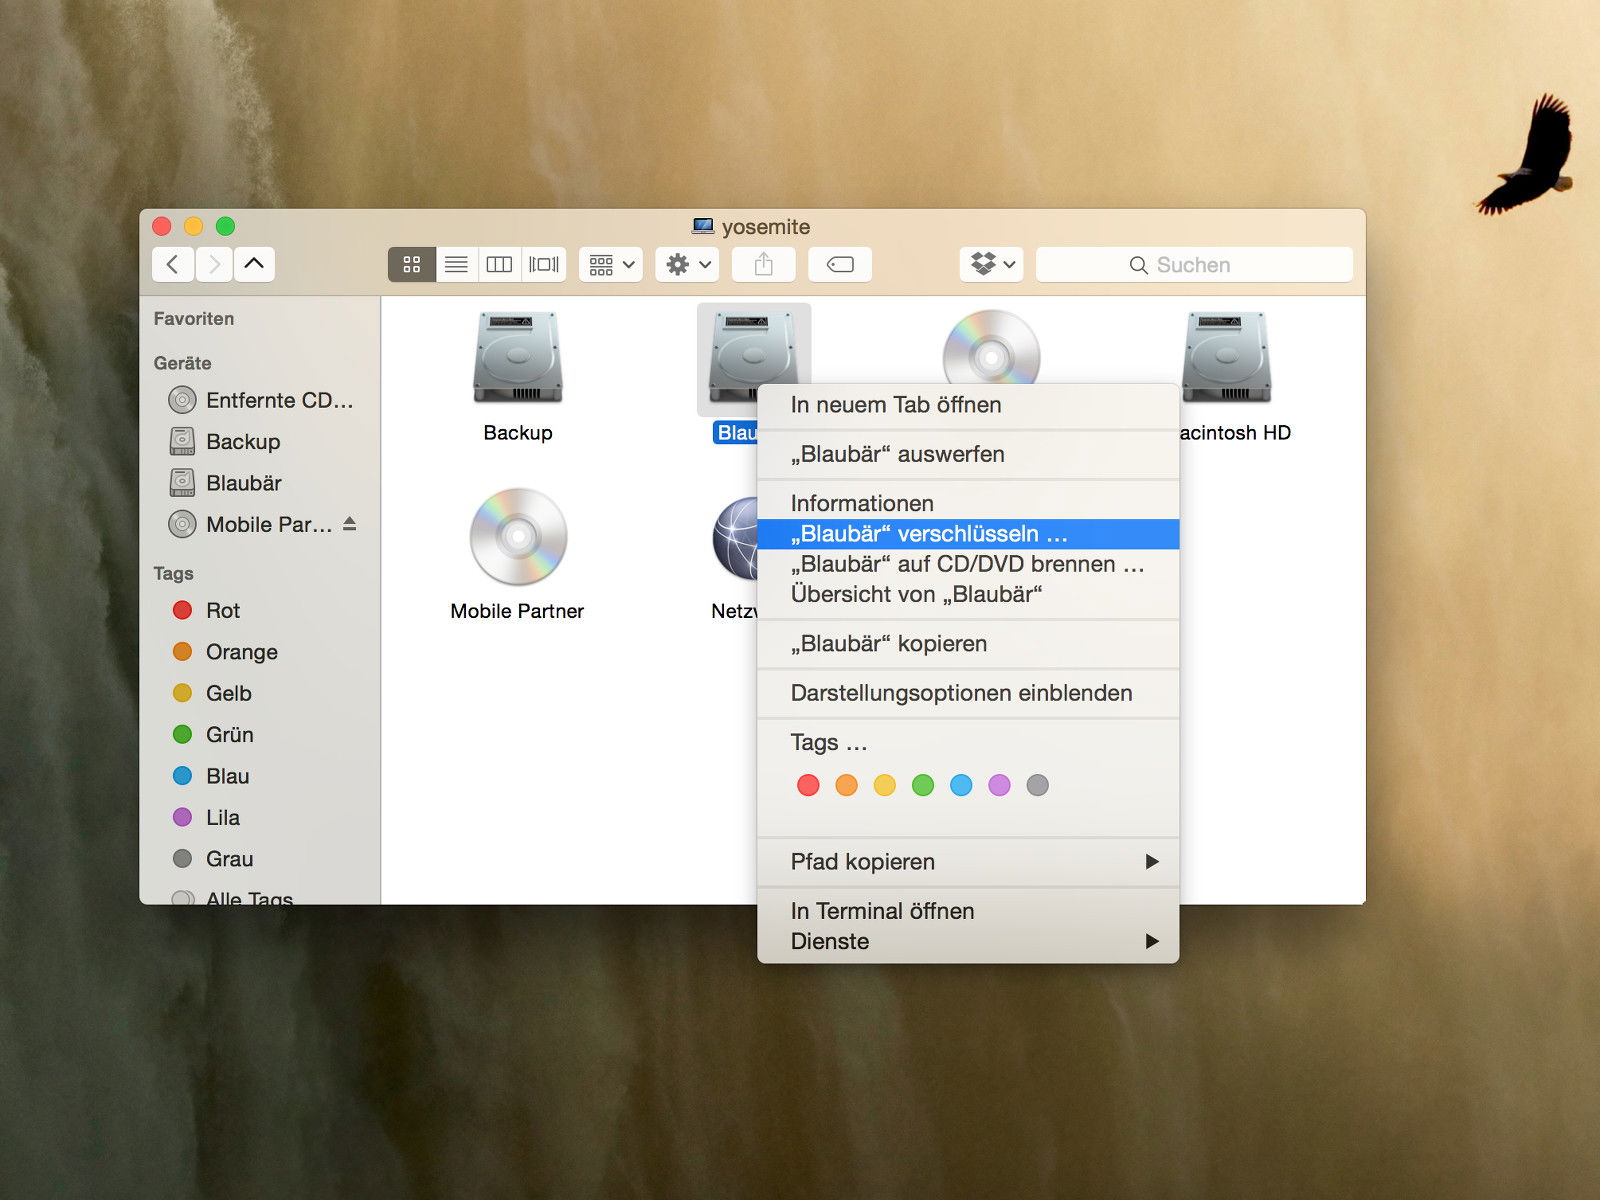This screenshot has height=1200, width=1600.
Task: Choose Informationen in context menu
Action: pos(968,503)
